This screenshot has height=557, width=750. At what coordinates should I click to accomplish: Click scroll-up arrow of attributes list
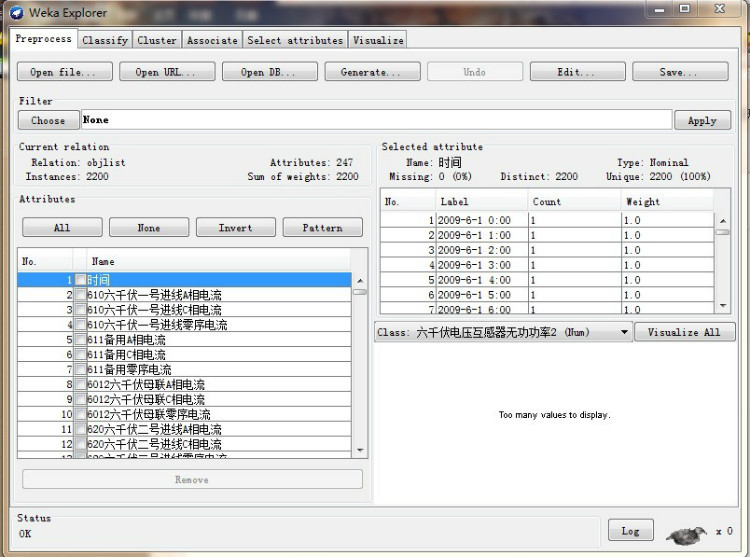[x=360, y=281]
